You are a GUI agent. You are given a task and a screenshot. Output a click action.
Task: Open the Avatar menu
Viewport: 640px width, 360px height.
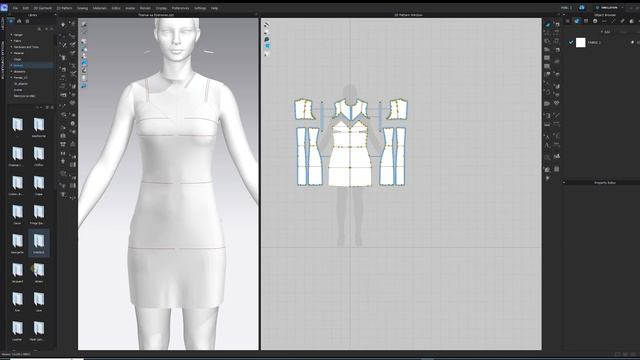coord(130,8)
